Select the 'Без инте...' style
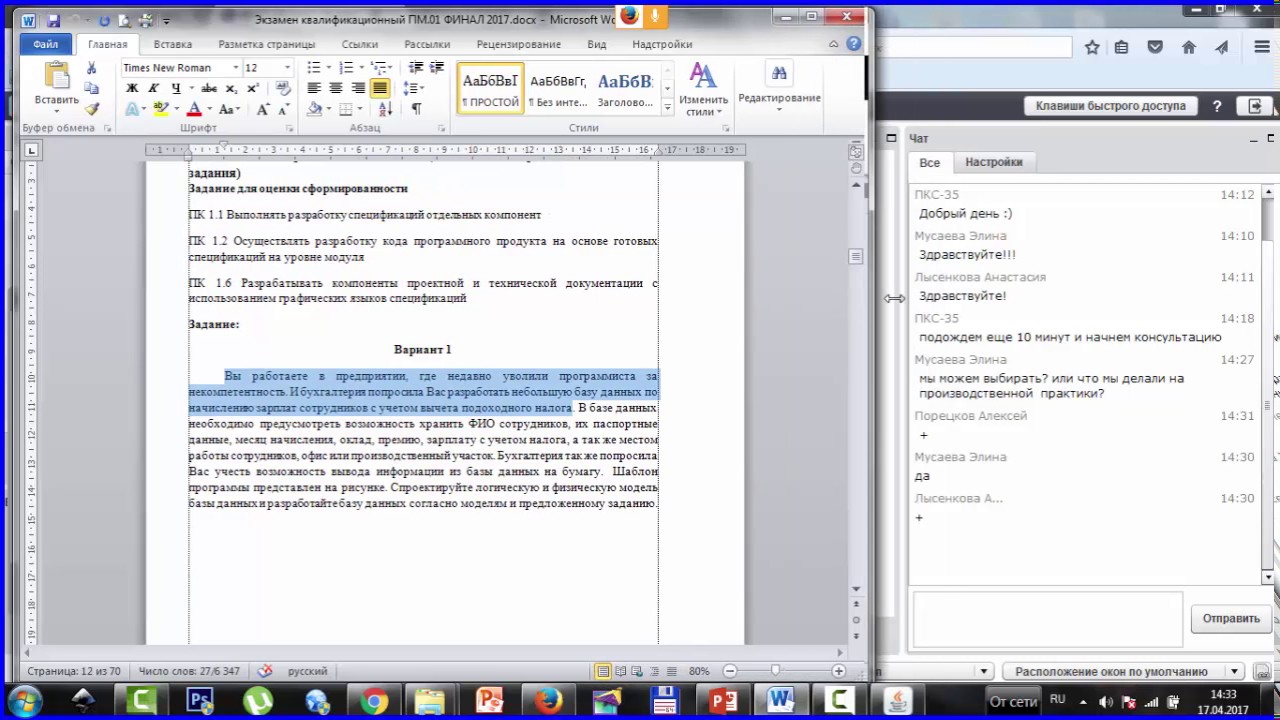The width and height of the screenshot is (1280, 720). pos(557,88)
